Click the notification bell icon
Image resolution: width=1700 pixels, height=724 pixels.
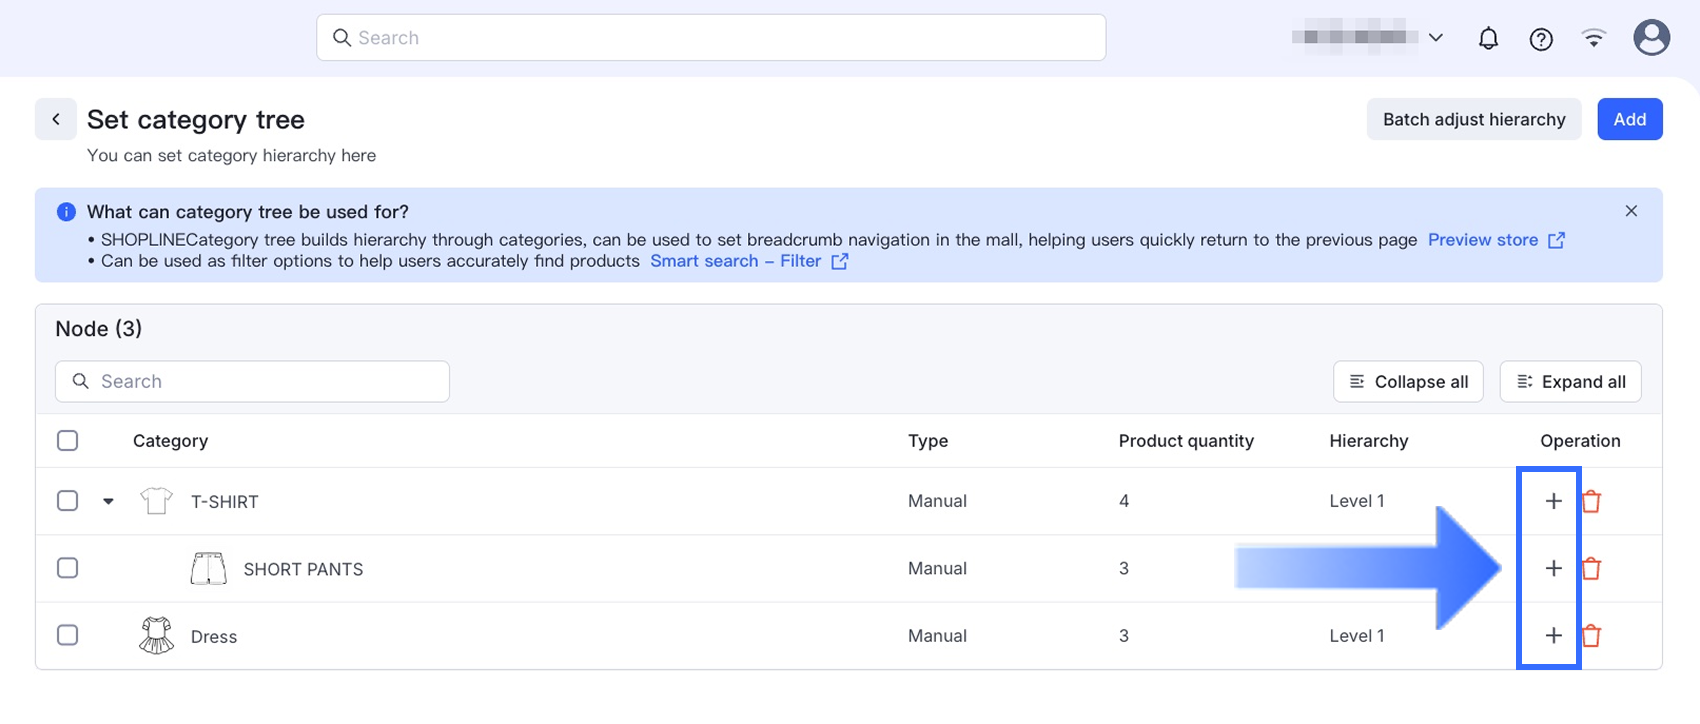click(1488, 39)
